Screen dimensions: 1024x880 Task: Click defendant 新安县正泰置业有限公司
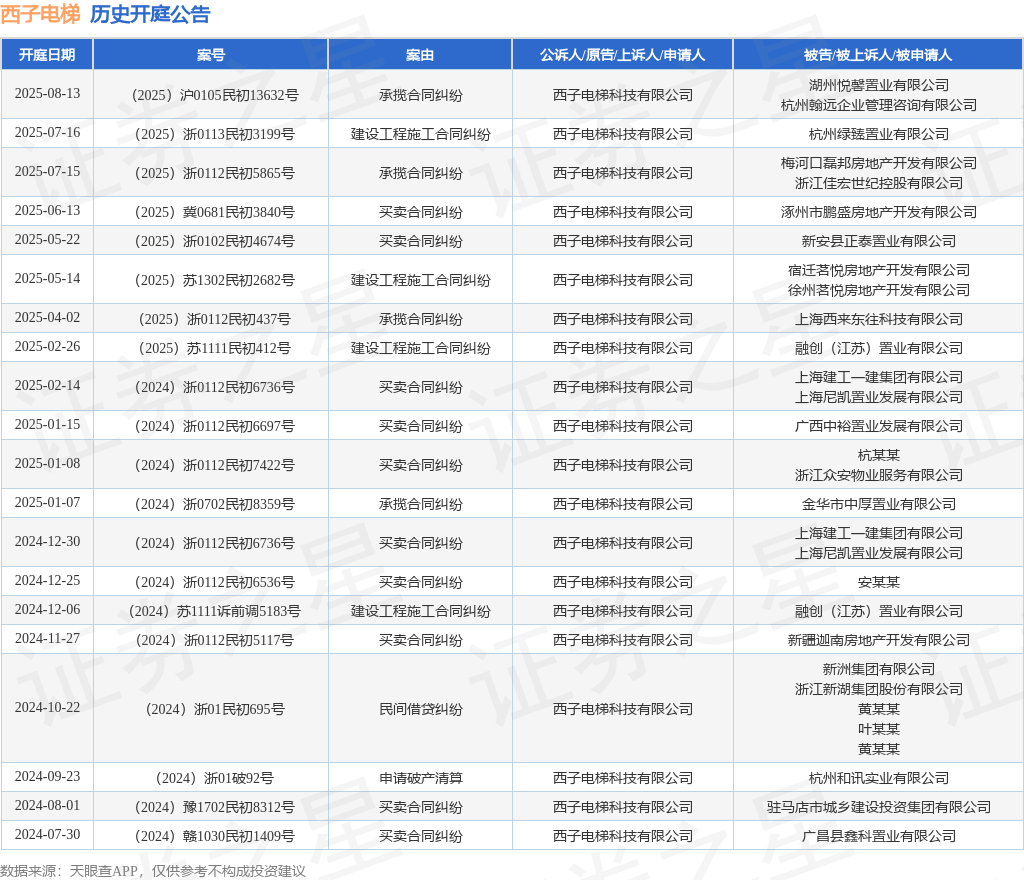878,242
